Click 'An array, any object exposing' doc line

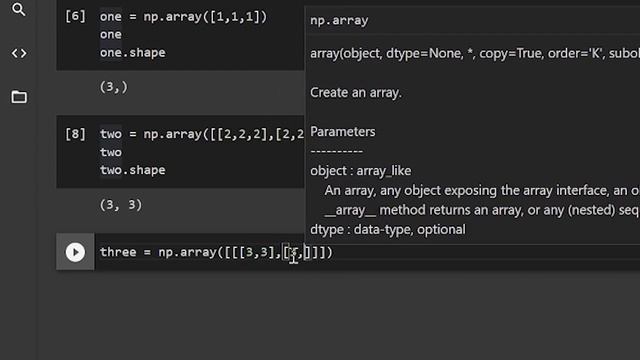[x=482, y=191]
